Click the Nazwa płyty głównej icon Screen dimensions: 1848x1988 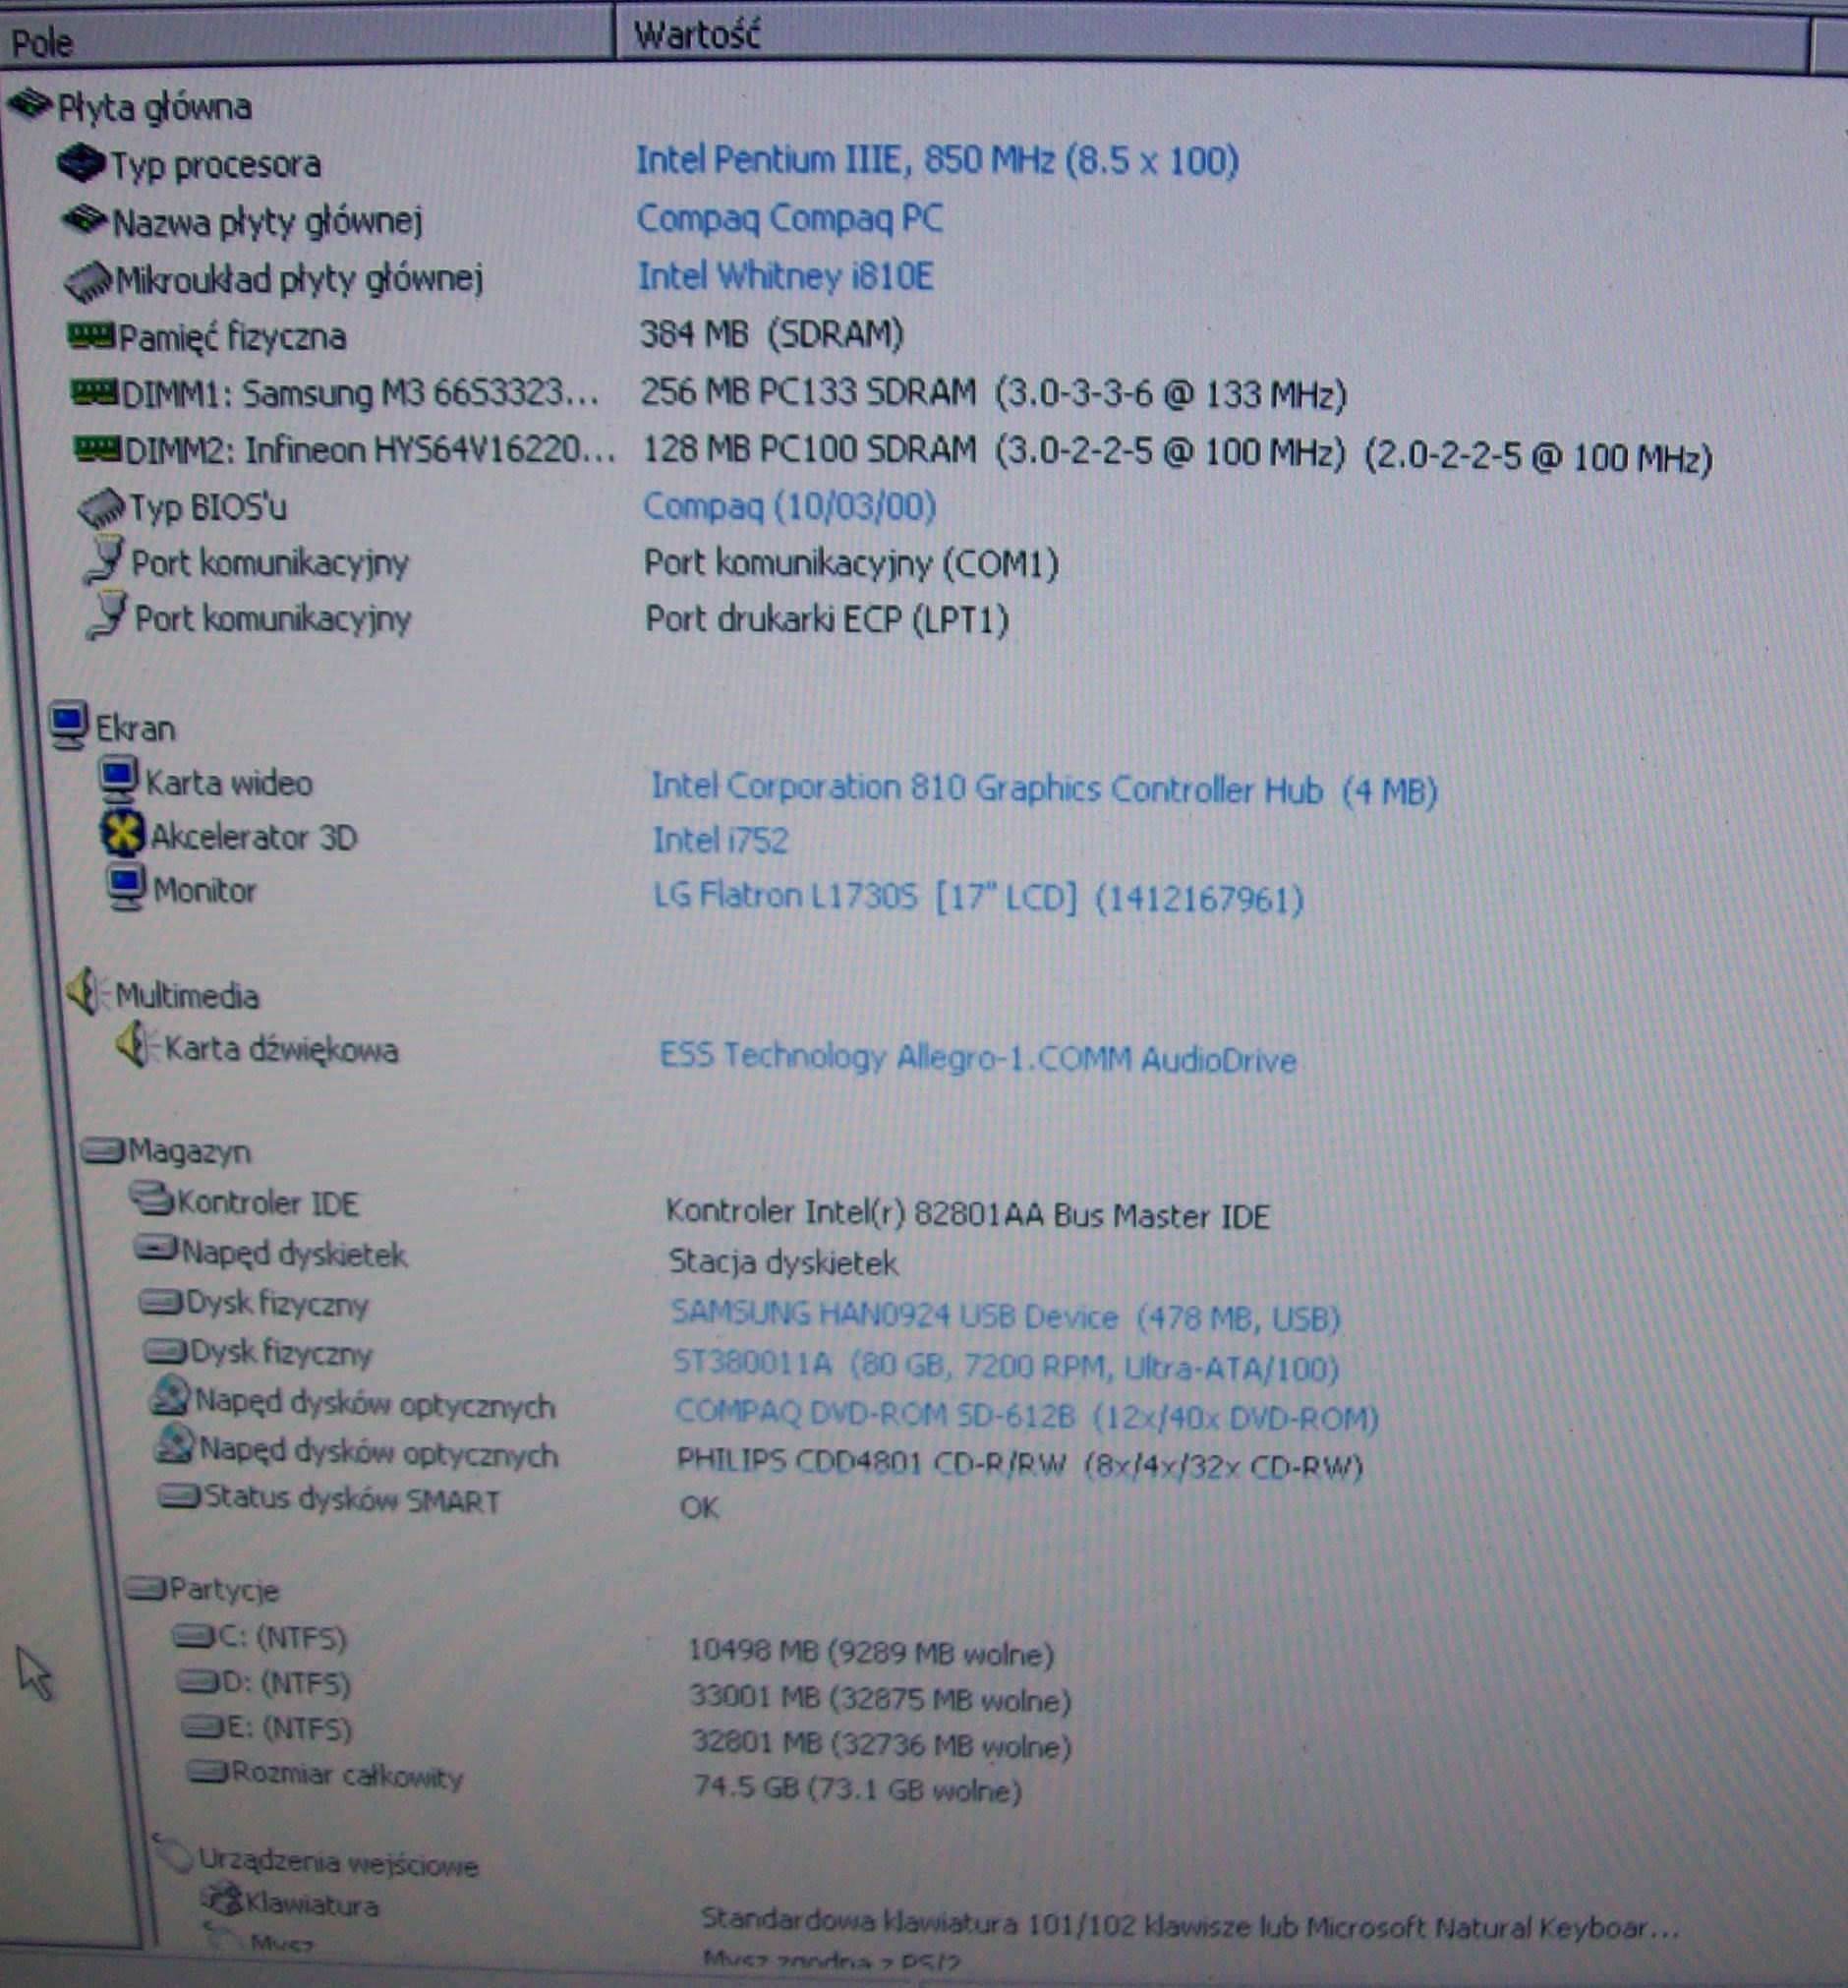[84, 218]
